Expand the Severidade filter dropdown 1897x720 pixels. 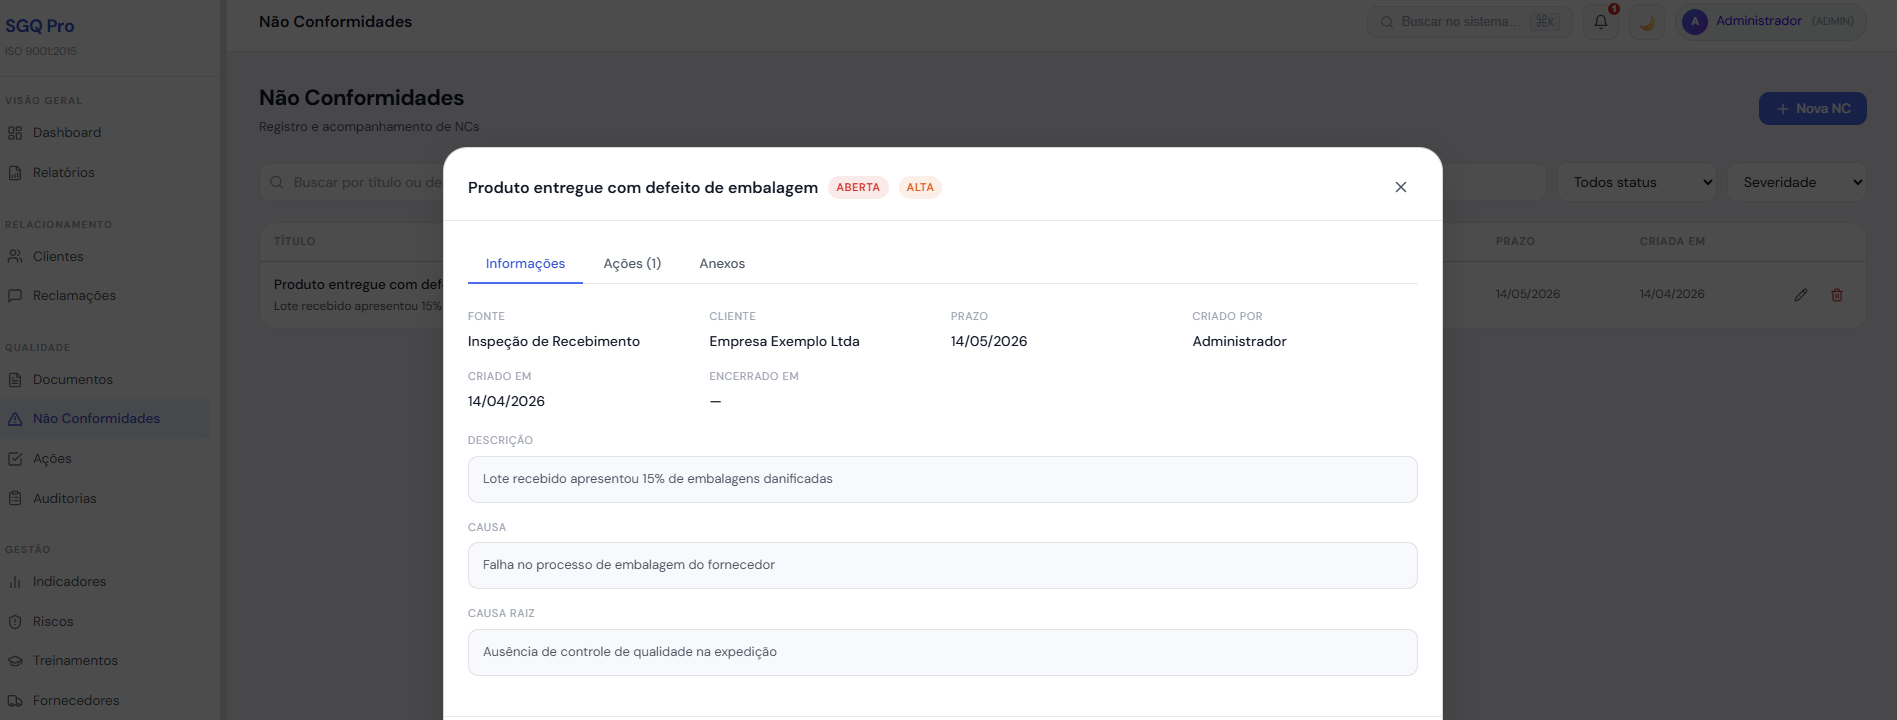coord(1796,183)
